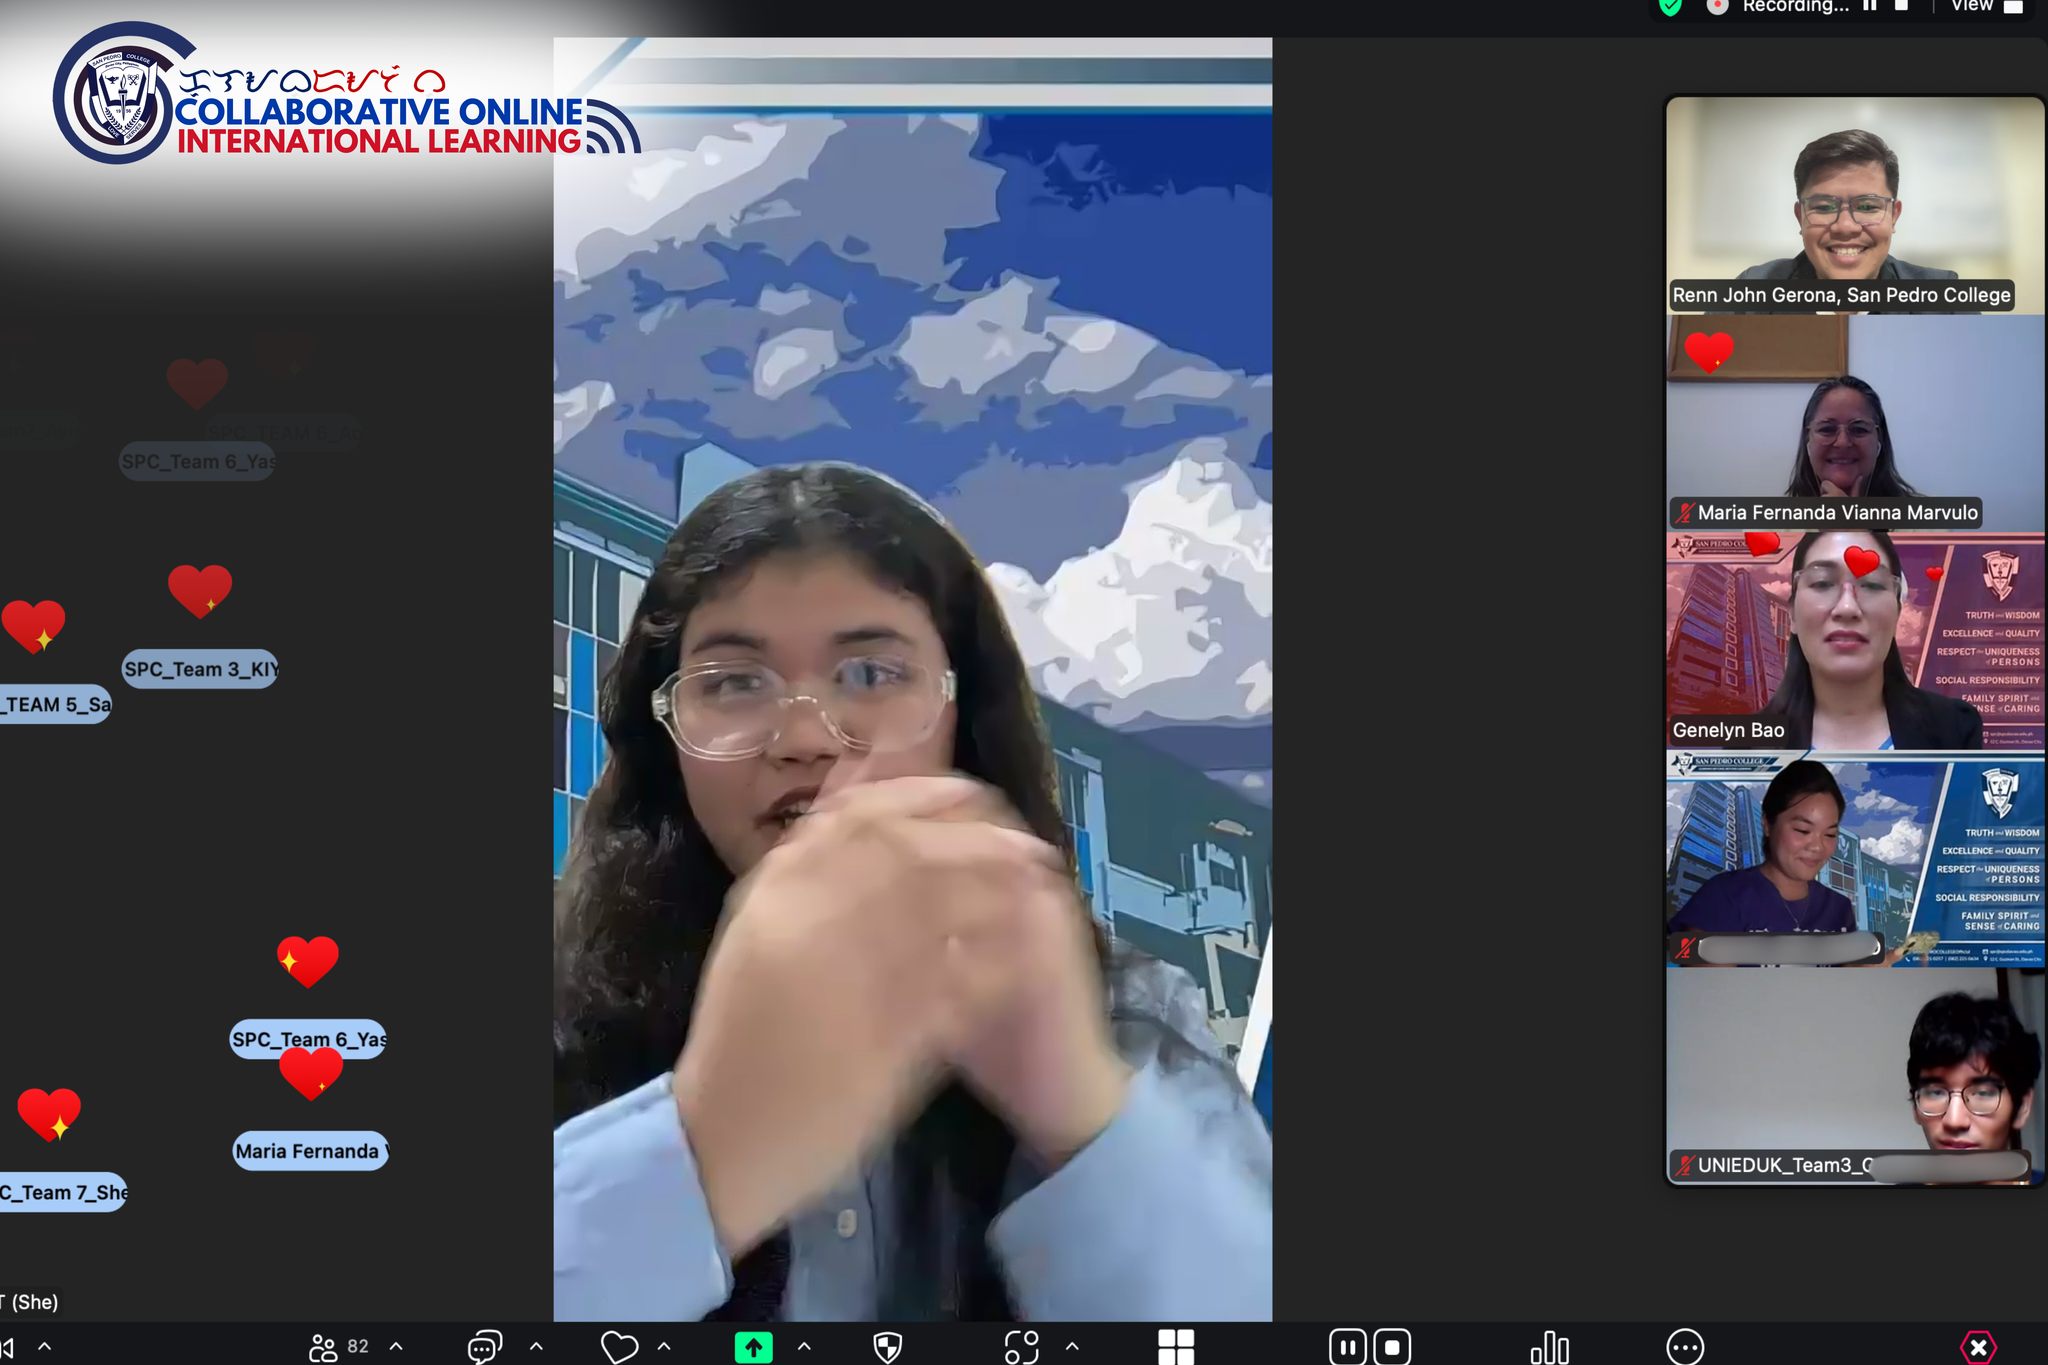Click the green encryption shield icon at top
The width and height of the screenshot is (2048, 1365).
[1670, 7]
